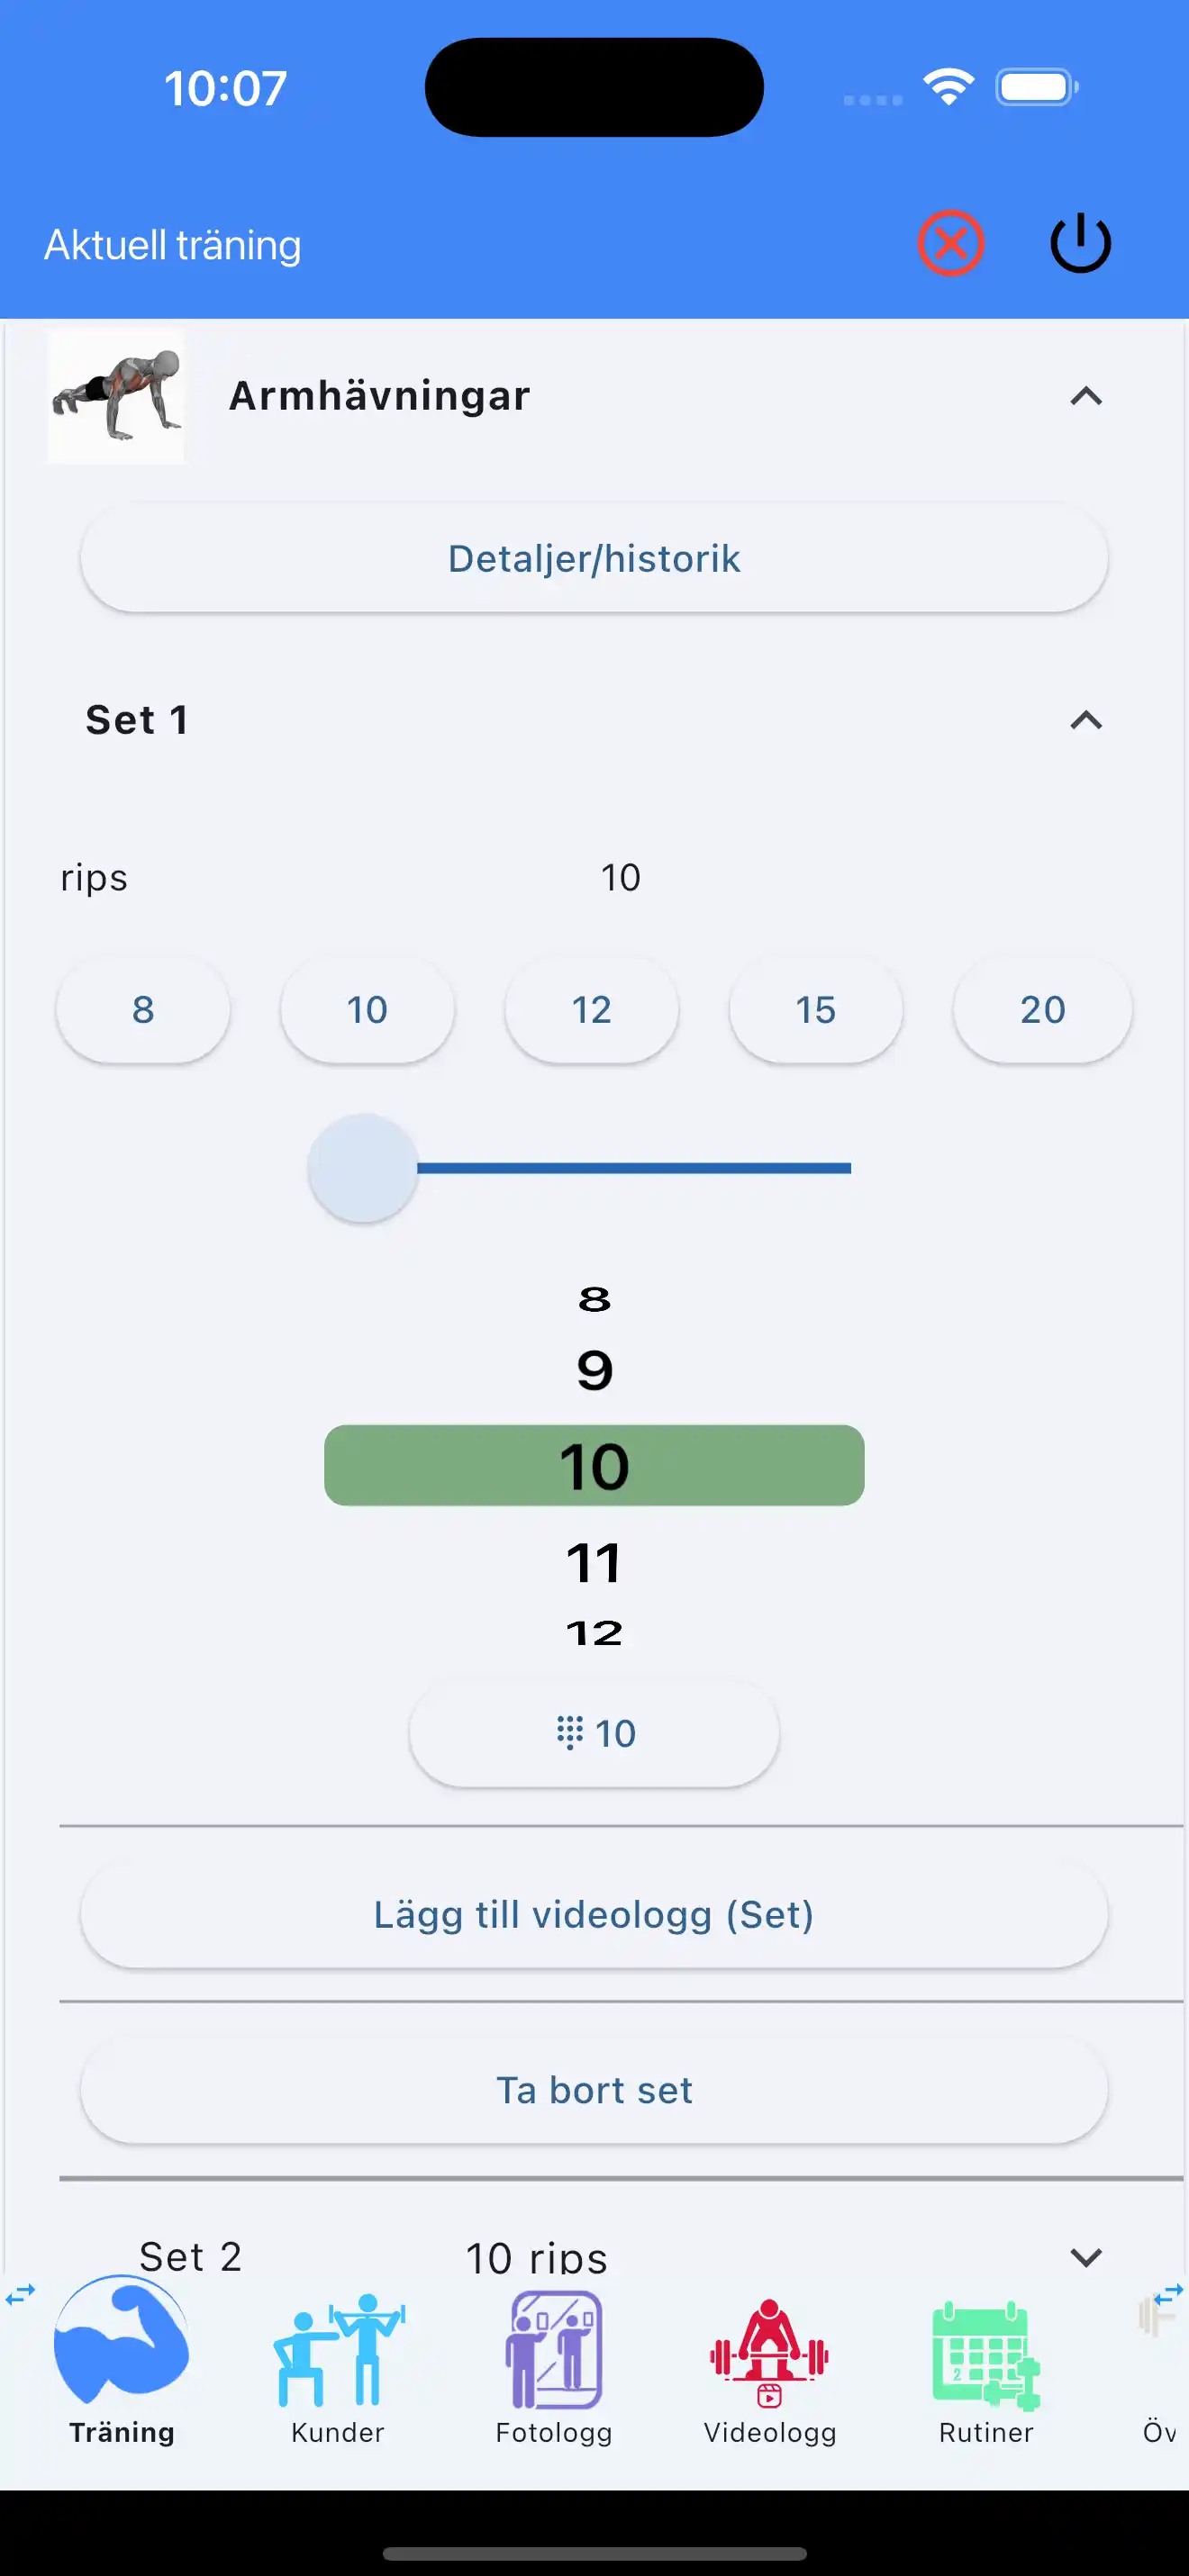
Task: Tap Lägg till videologg (Set) button
Action: click(x=594, y=1915)
